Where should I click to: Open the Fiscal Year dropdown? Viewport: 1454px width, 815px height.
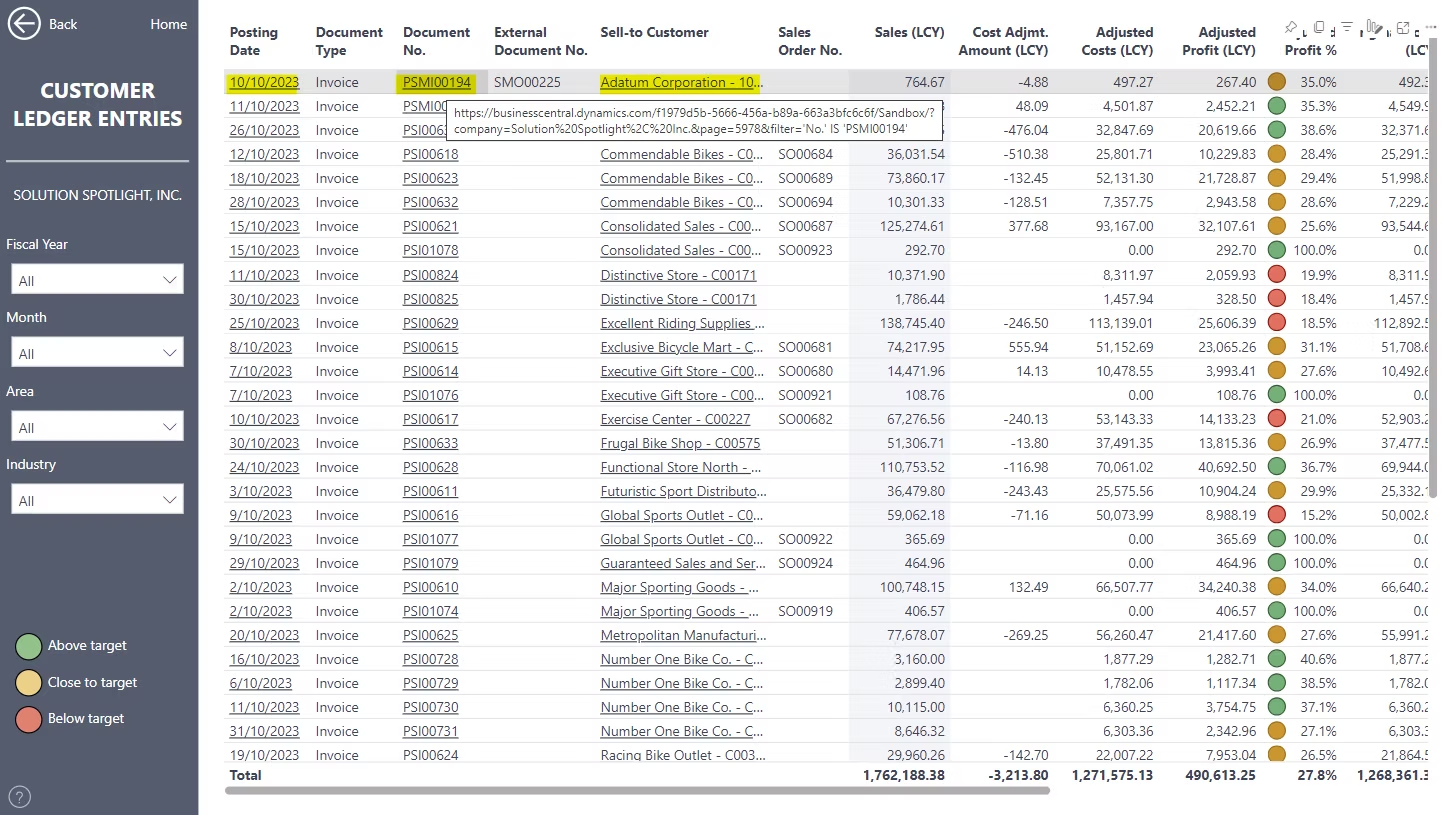click(x=97, y=280)
